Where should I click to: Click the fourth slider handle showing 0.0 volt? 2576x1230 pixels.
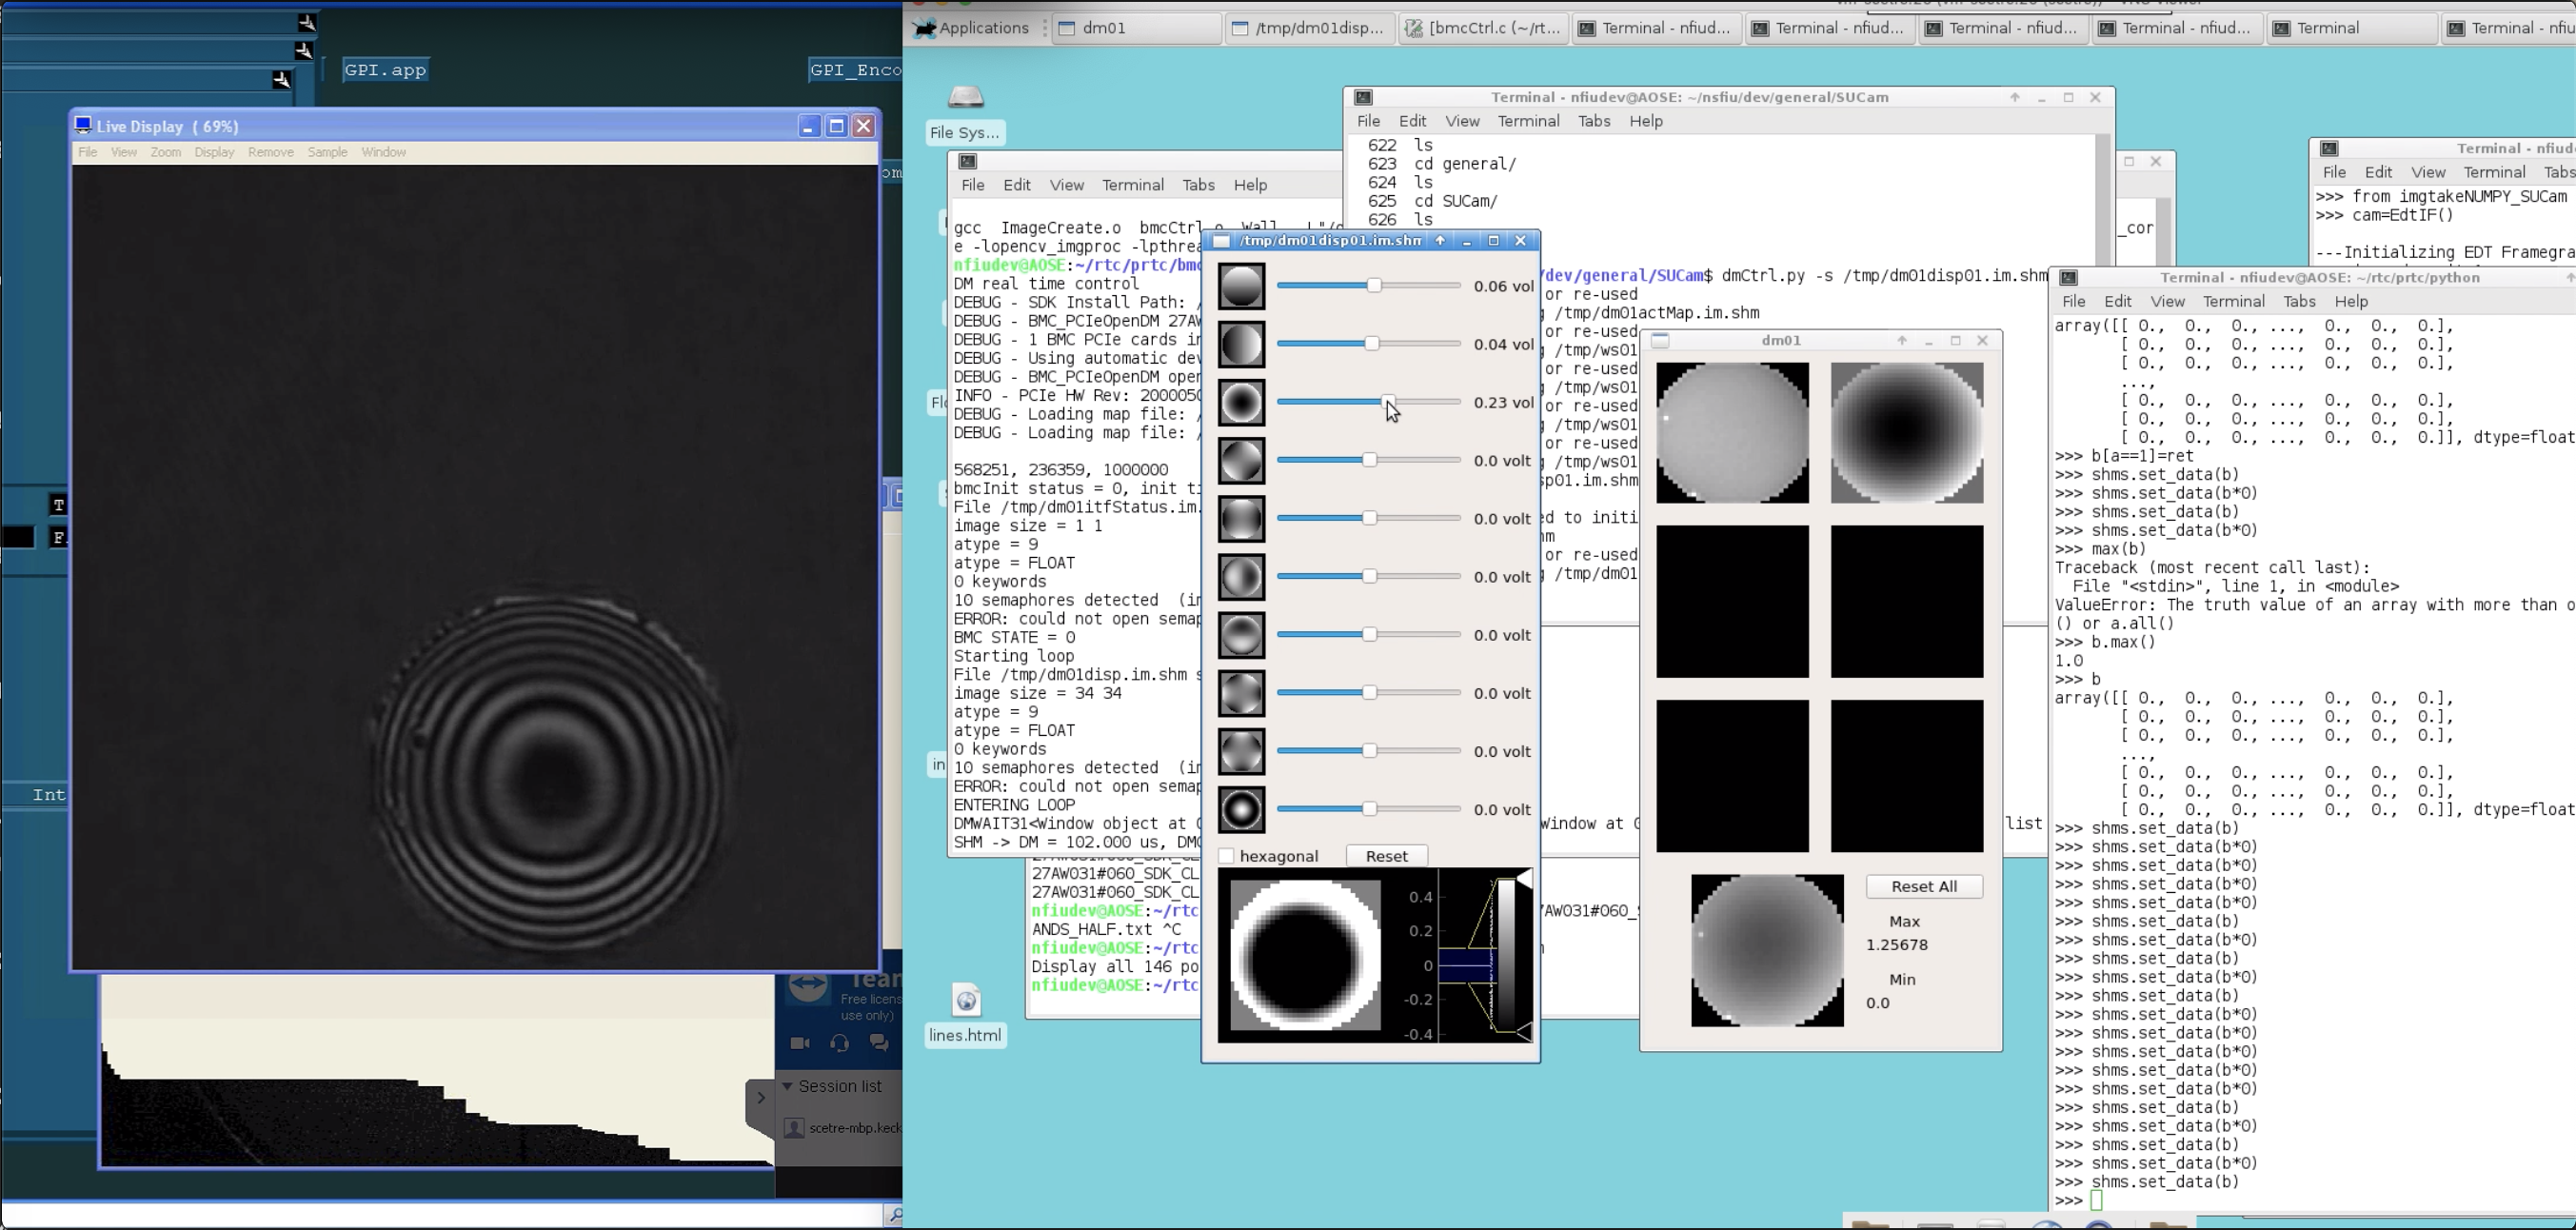point(1370,460)
